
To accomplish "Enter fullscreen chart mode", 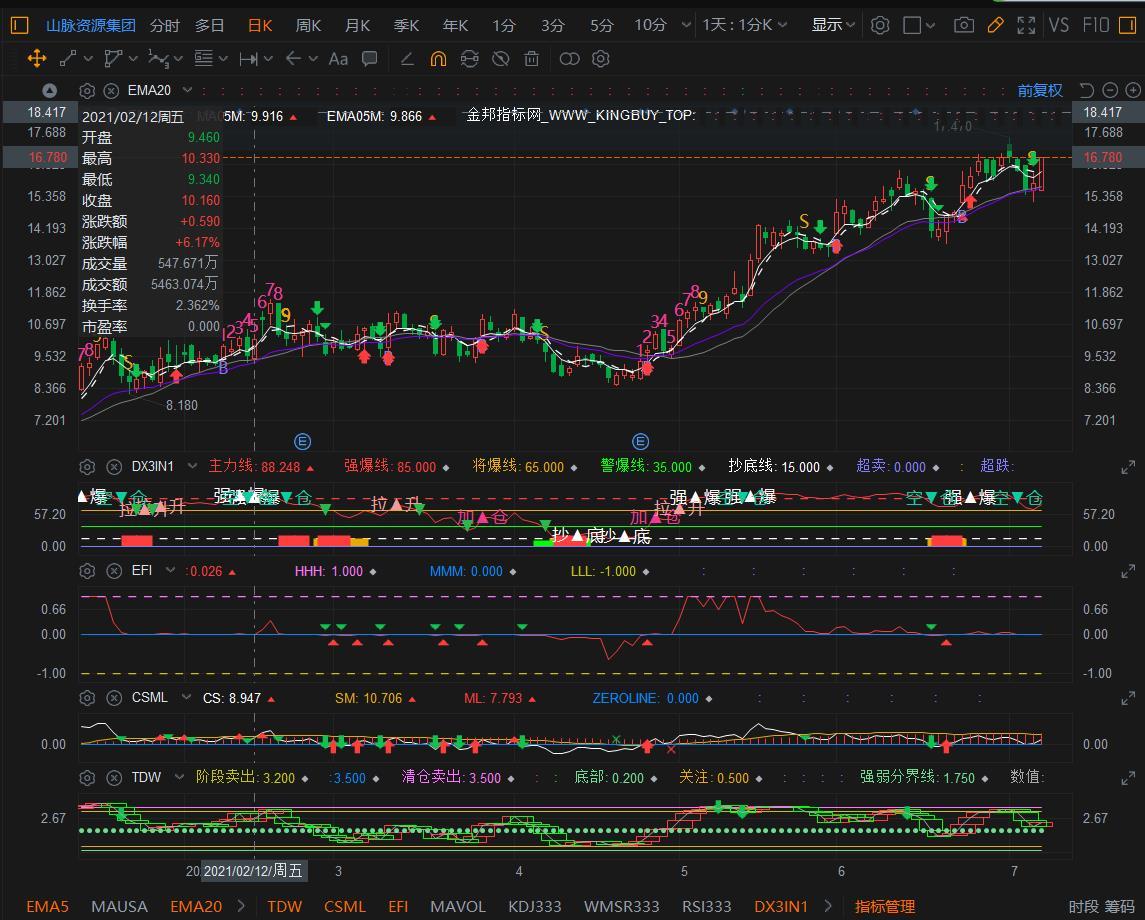I will tap(1026, 26).
